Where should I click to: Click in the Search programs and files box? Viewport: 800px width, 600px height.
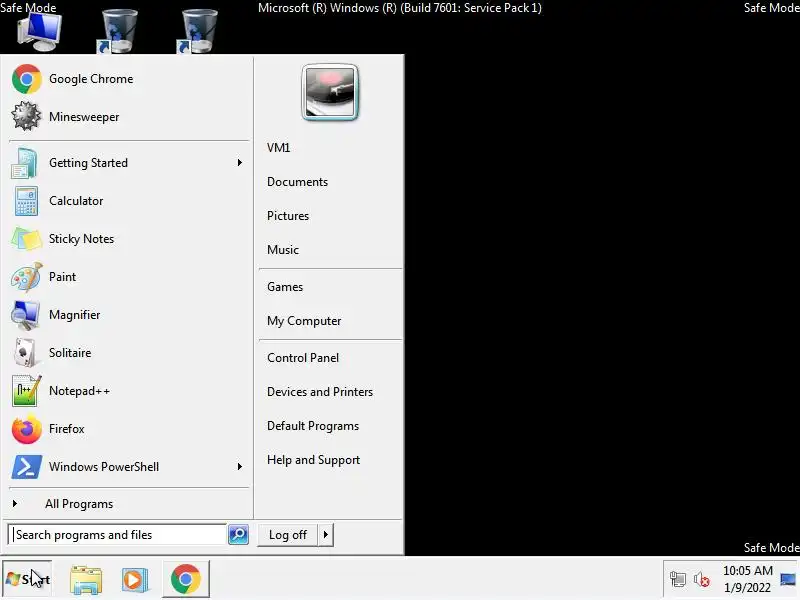117,535
